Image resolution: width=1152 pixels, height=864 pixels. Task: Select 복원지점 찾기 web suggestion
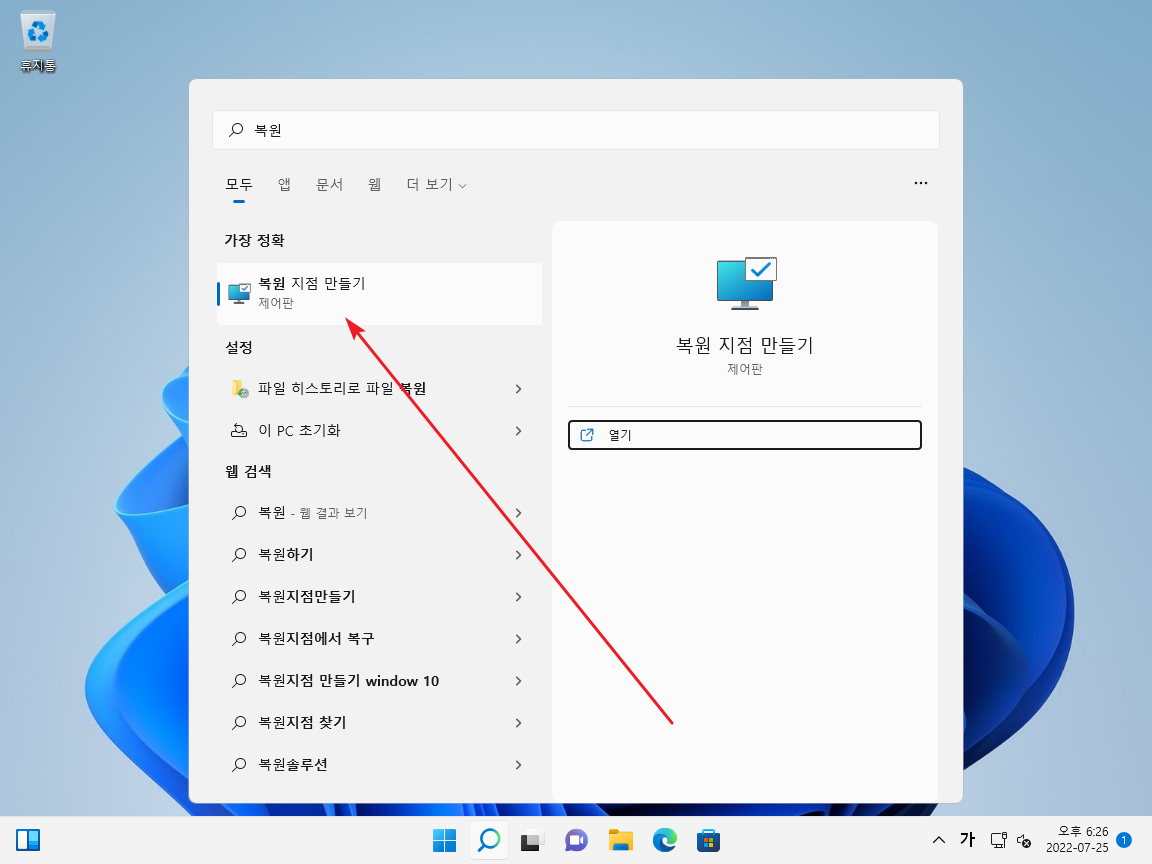379,723
